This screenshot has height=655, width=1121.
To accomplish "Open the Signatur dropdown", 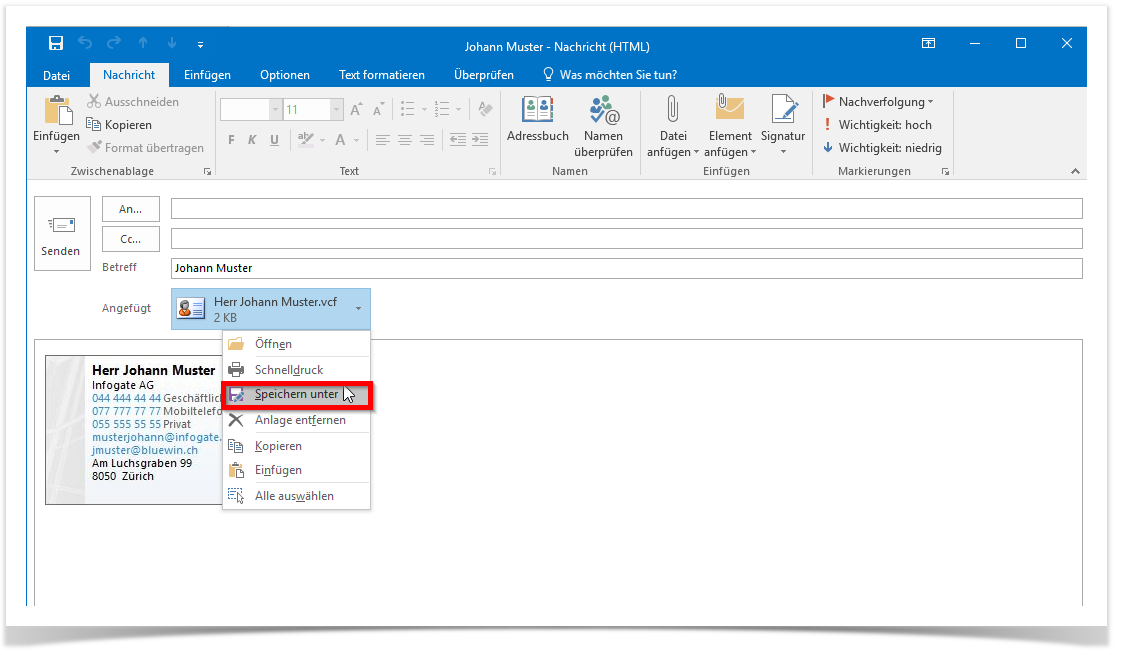I will [783, 124].
